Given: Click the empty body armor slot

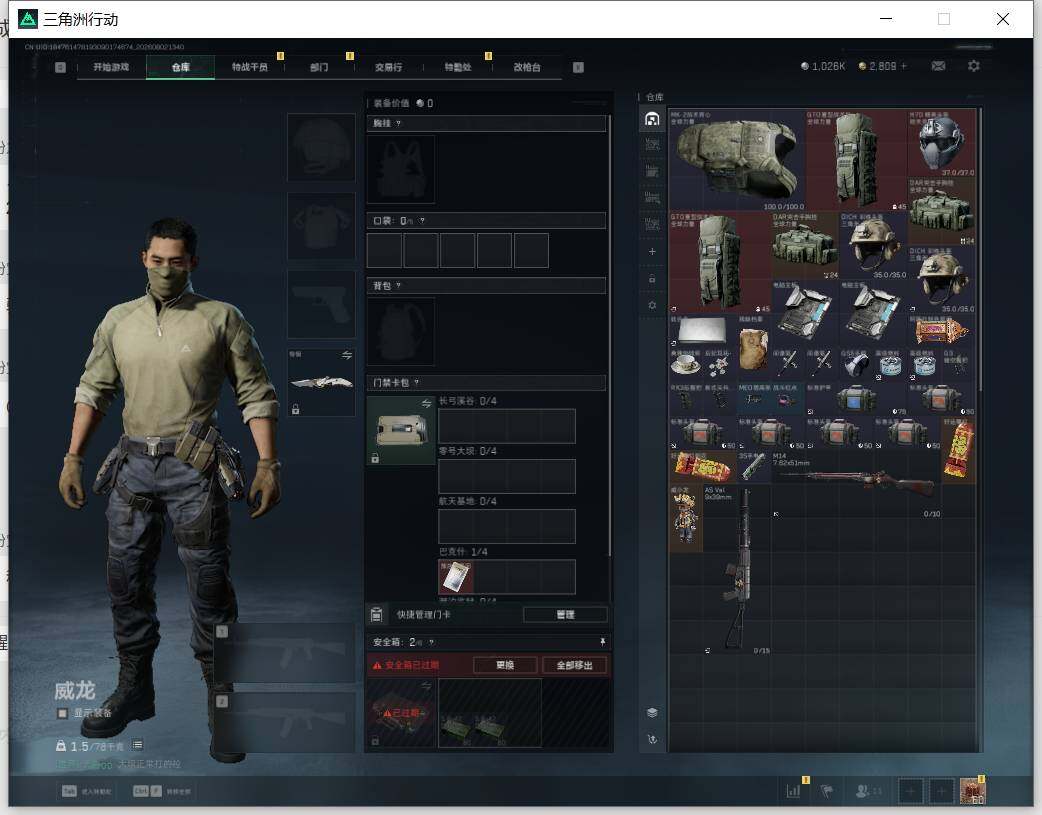Looking at the screenshot, I should (x=321, y=226).
